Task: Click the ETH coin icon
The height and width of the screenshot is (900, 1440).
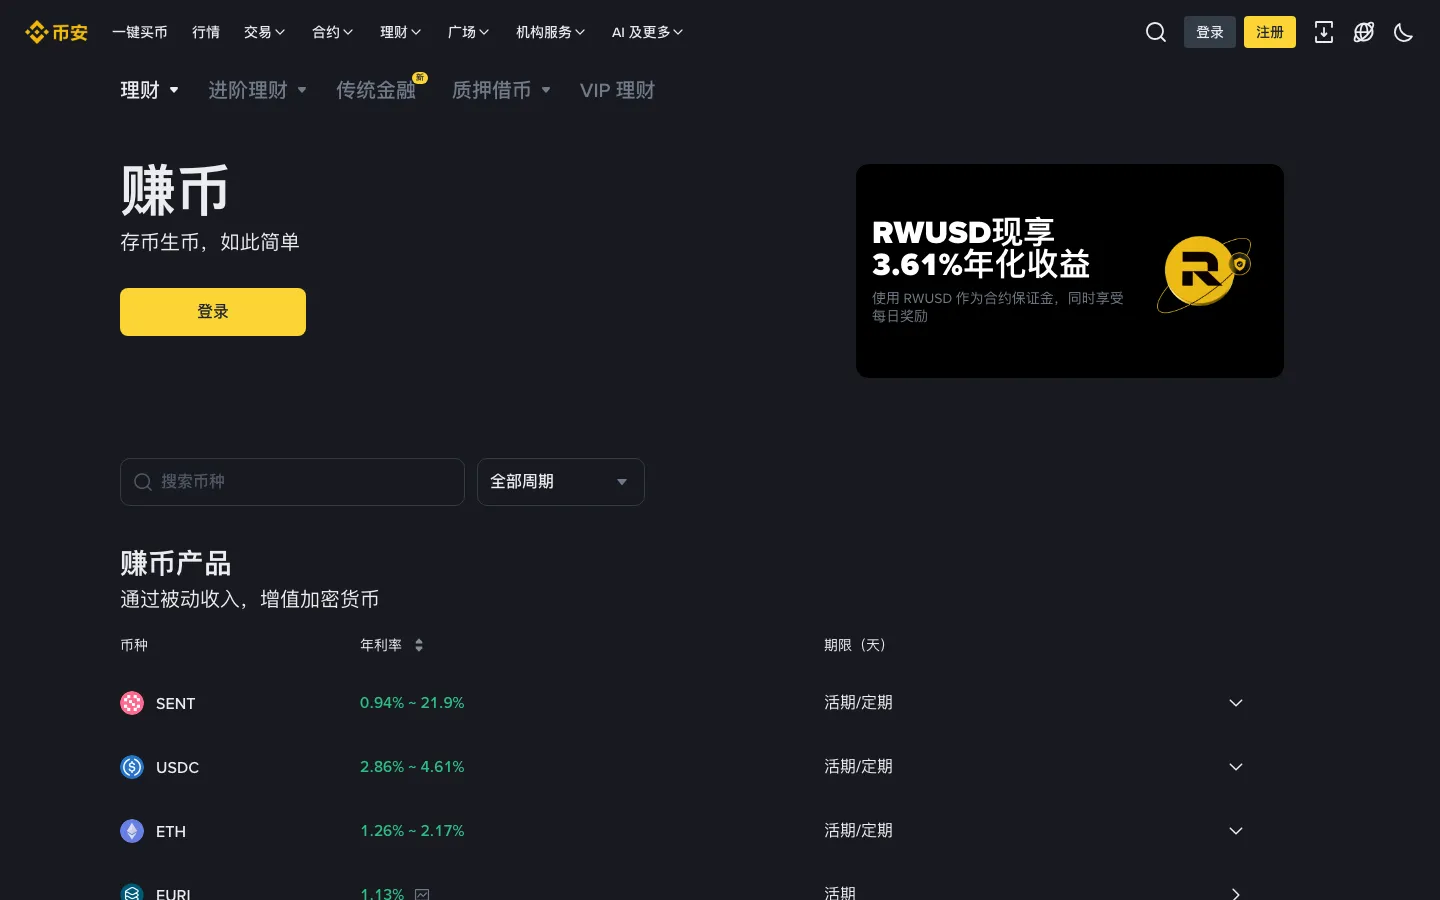Action: click(x=132, y=831)
